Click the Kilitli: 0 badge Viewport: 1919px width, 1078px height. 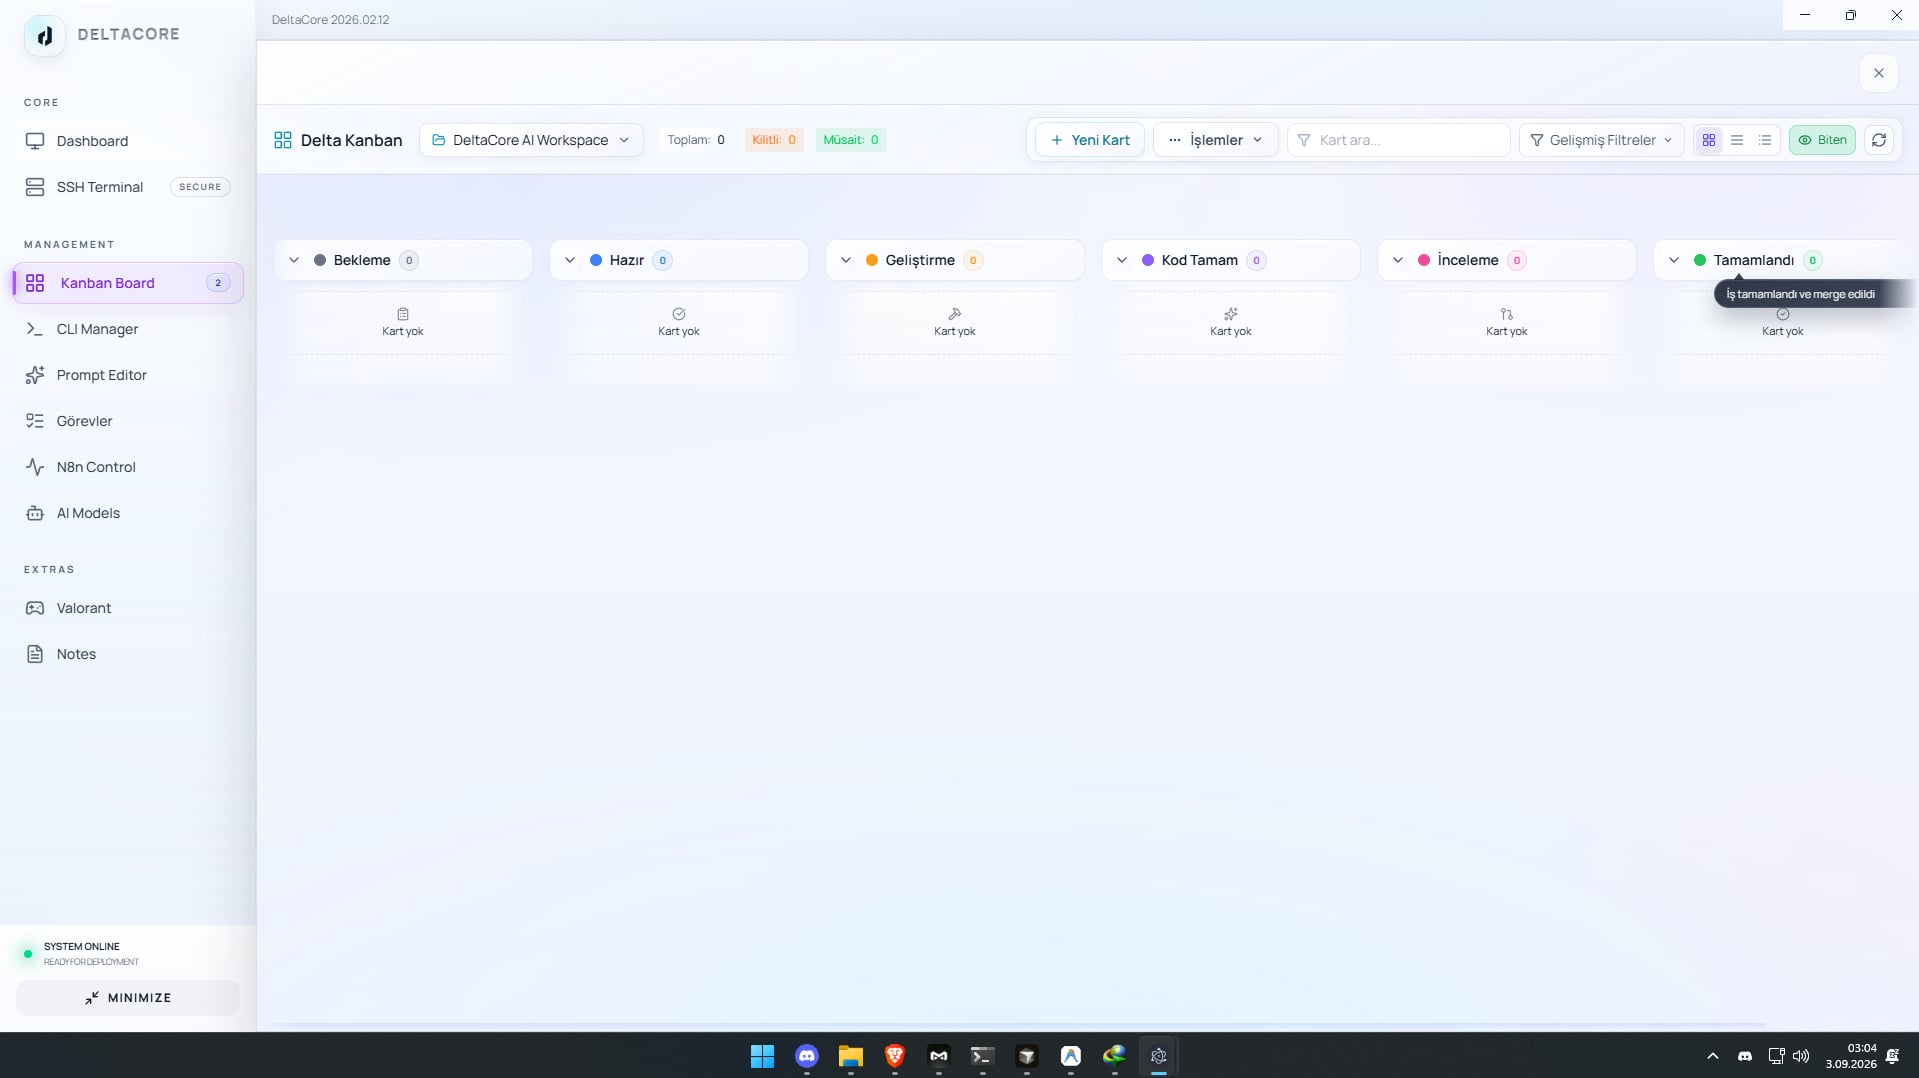[x=774, y=140]
